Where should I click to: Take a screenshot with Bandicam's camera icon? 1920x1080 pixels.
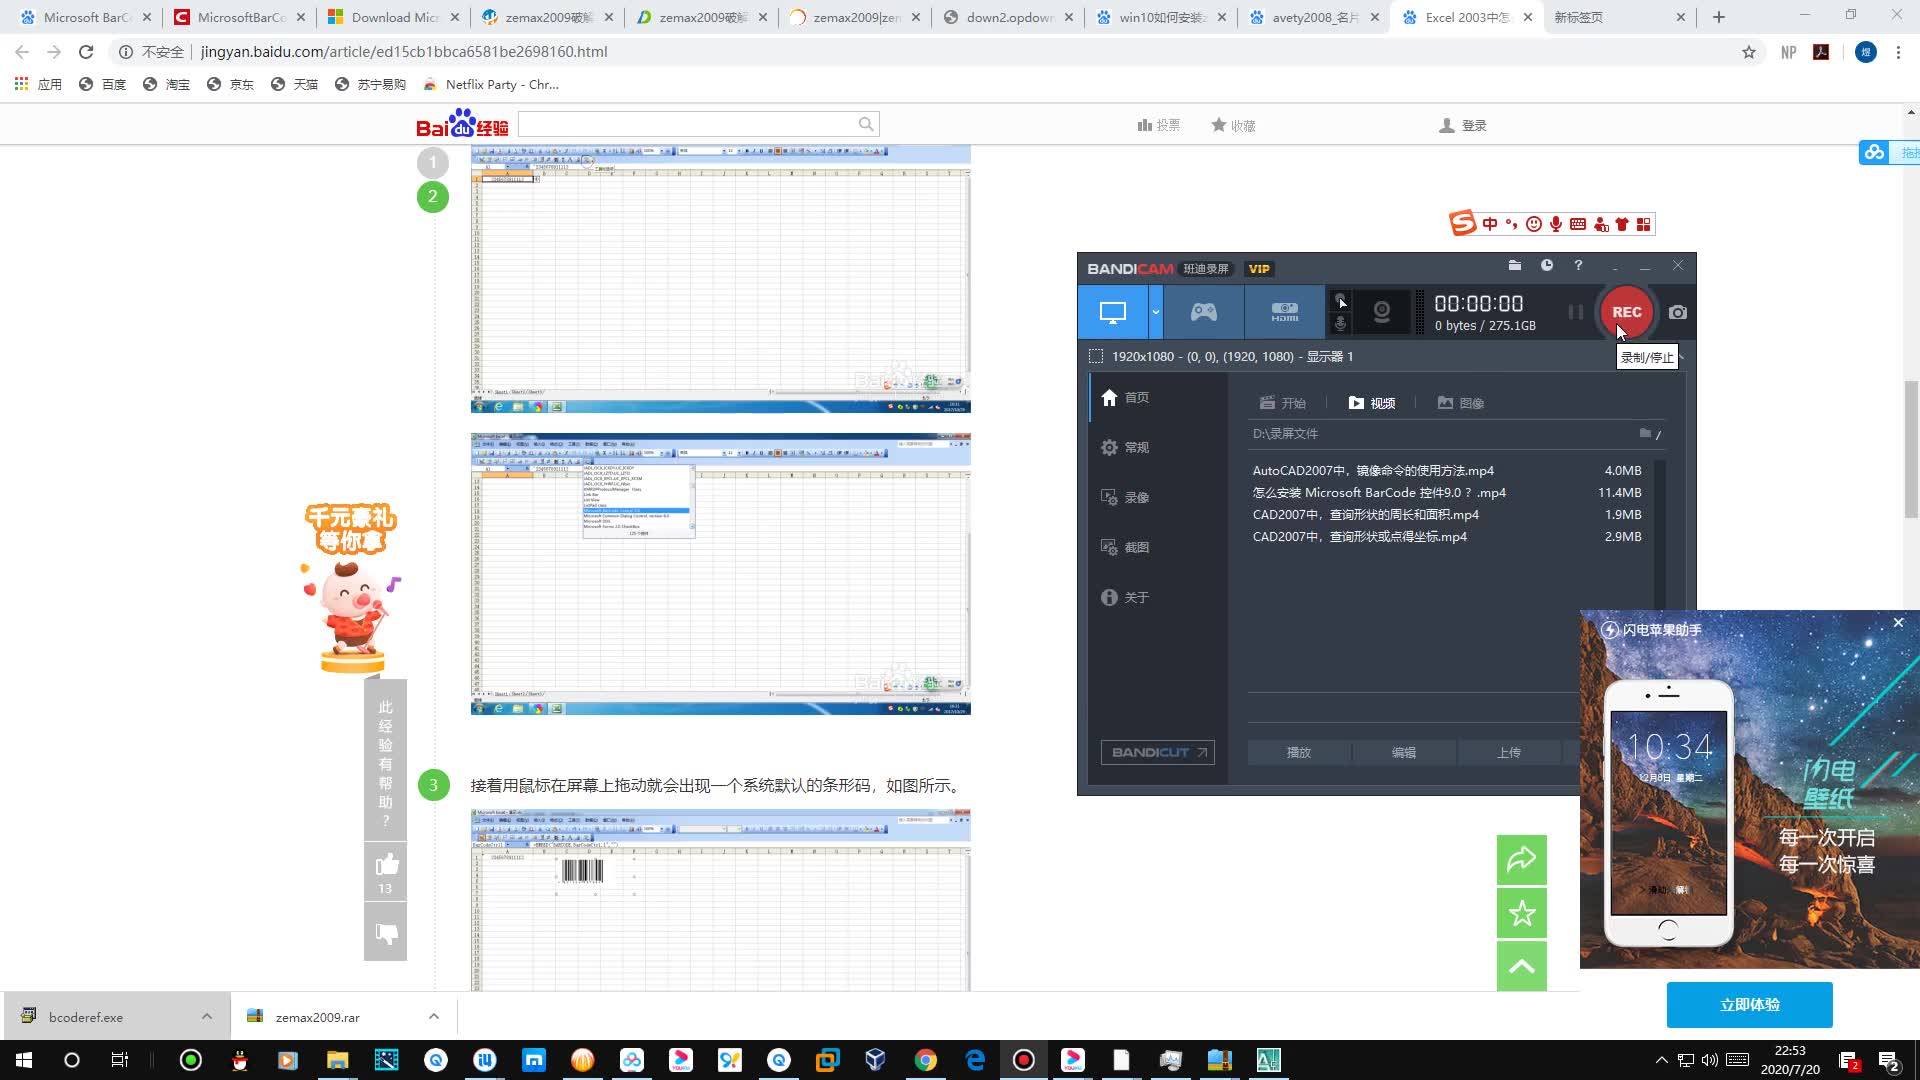(1677, 312)
